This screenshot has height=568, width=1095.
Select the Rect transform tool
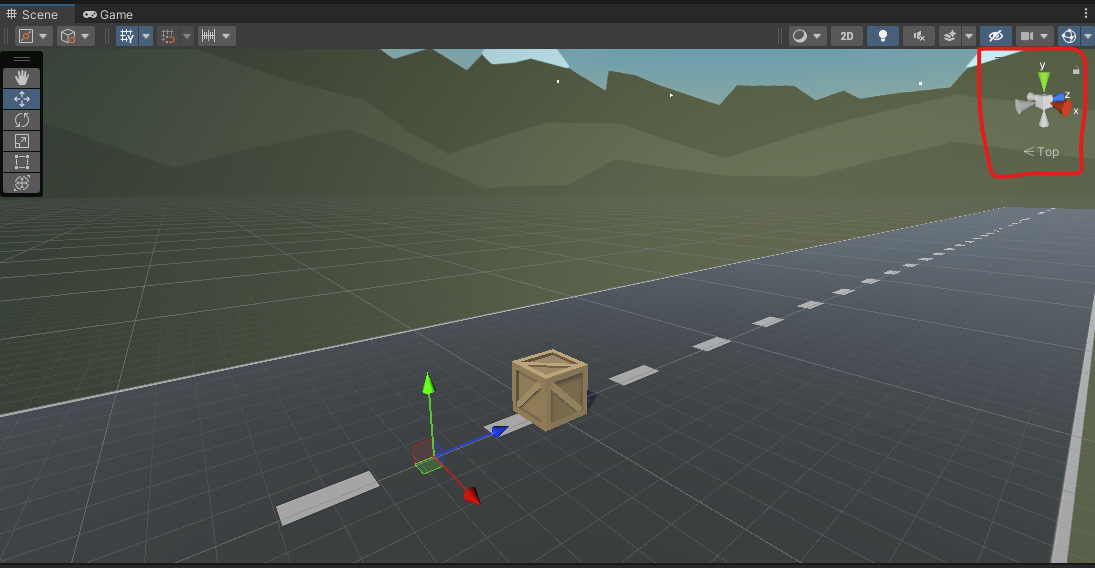(x=22, y=162)
